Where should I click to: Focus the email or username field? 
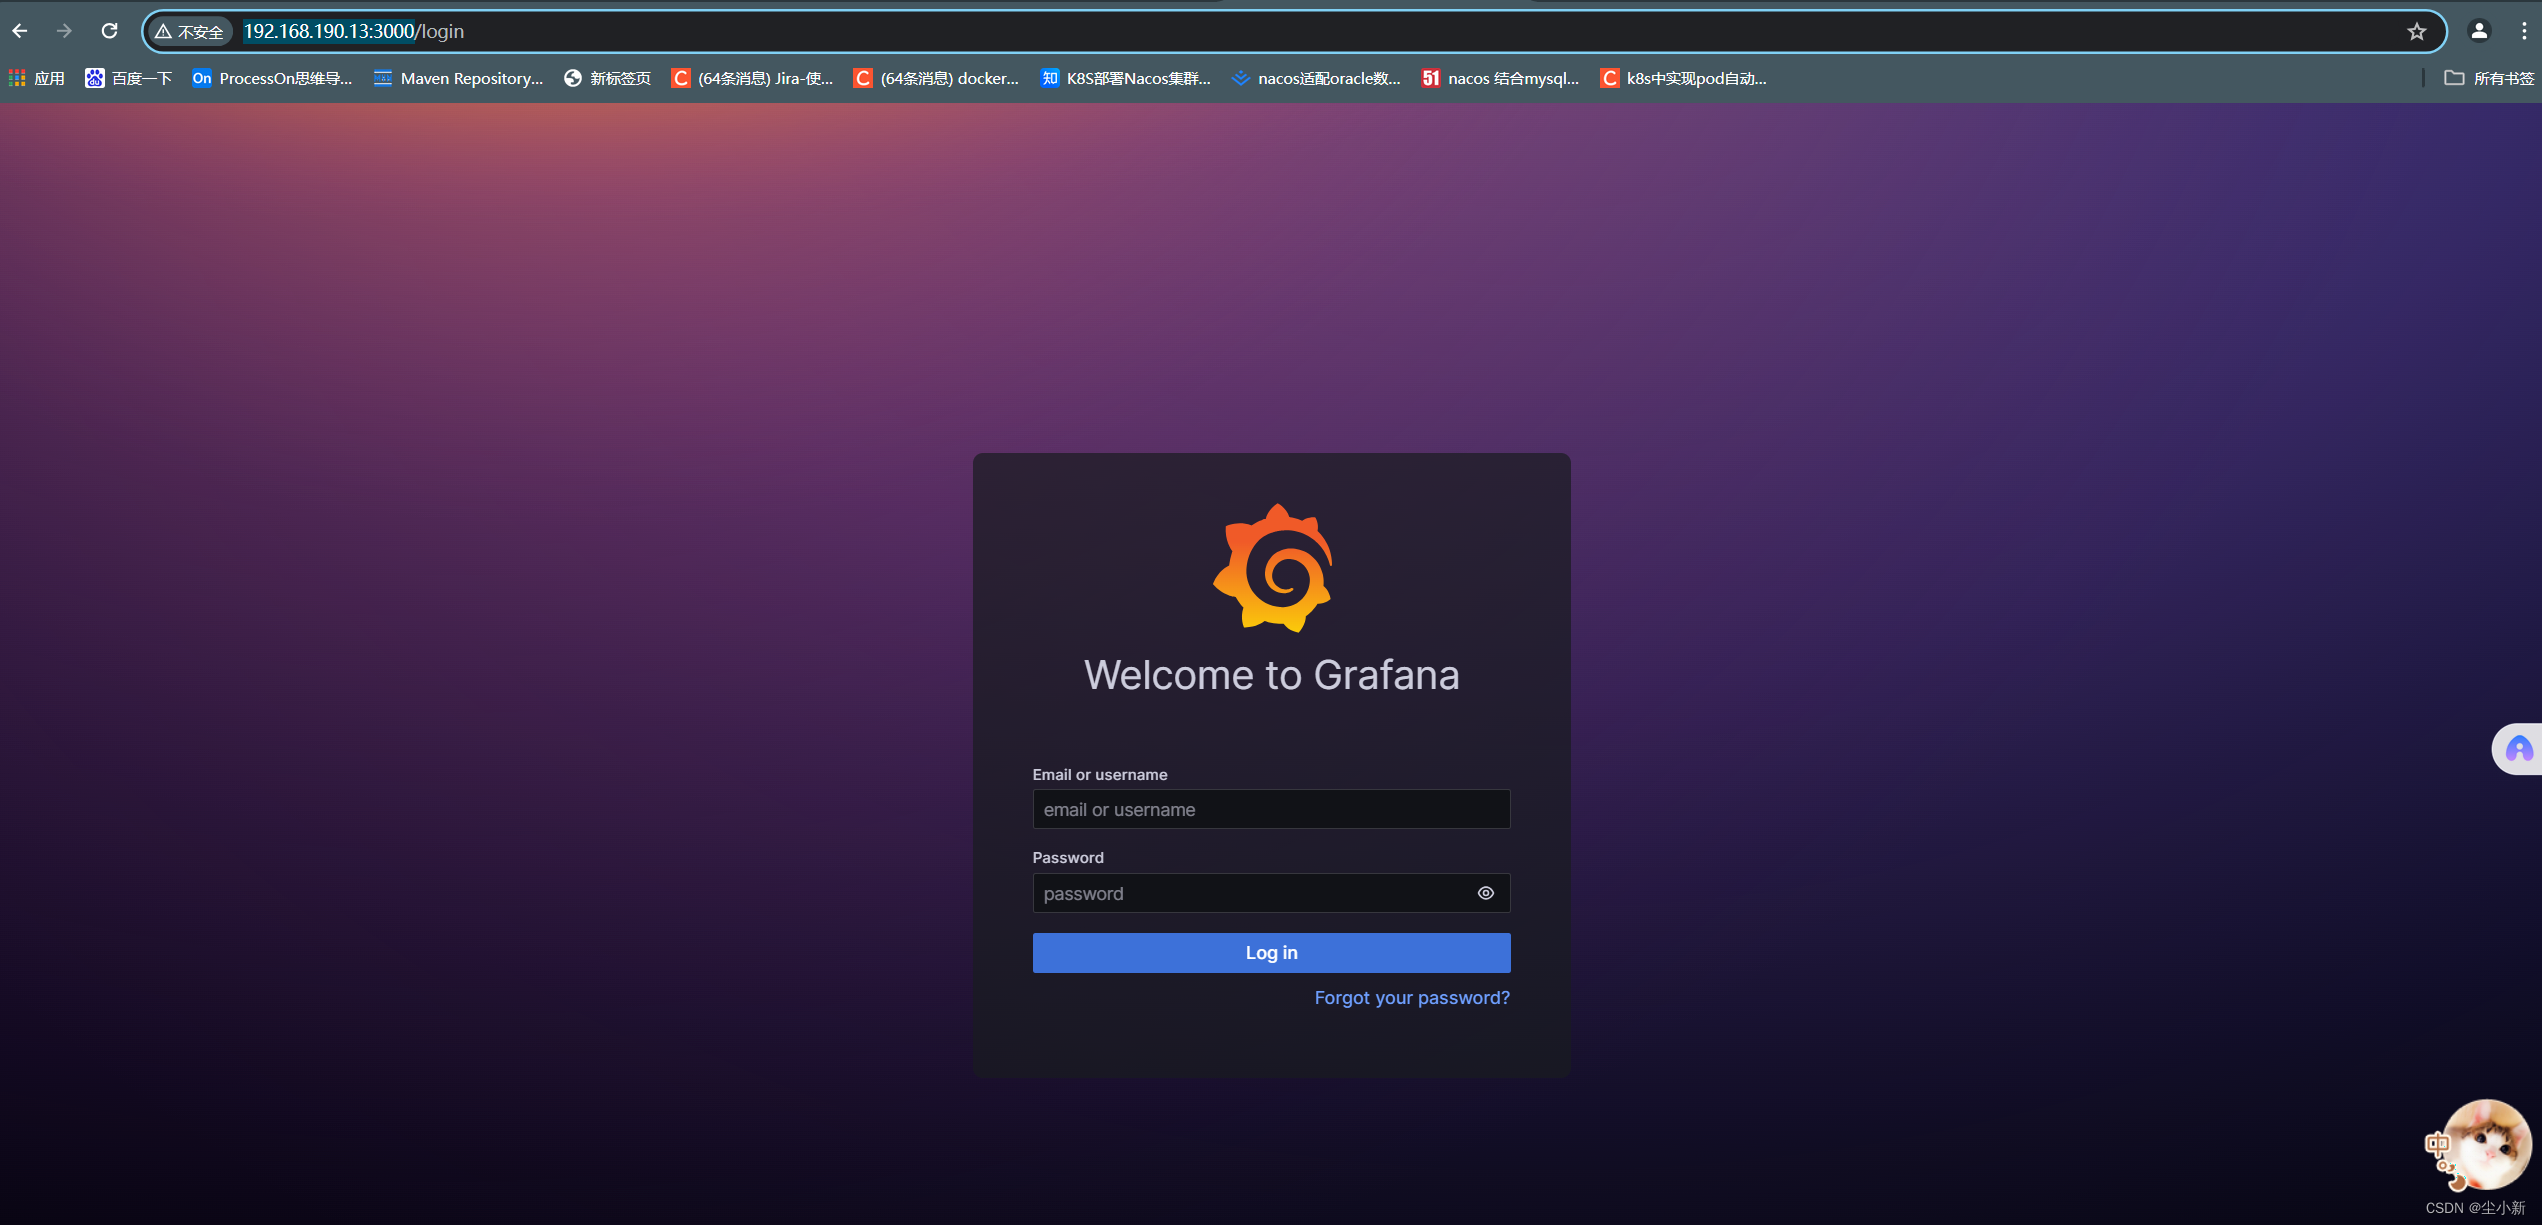[1271, 809]
